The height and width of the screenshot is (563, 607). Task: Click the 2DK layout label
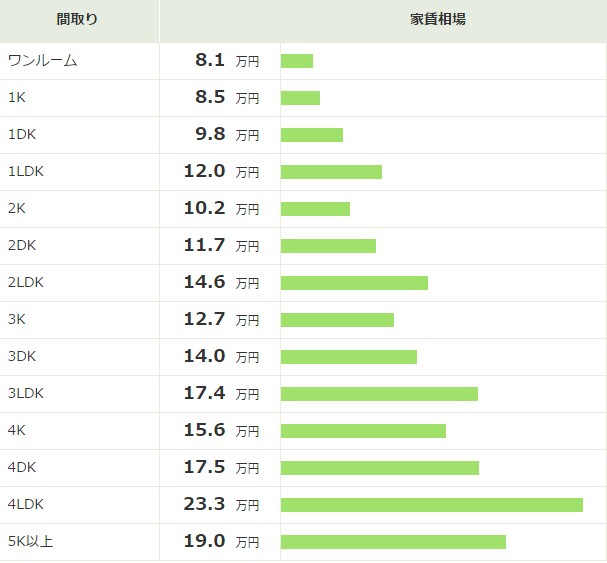(22, 245)
